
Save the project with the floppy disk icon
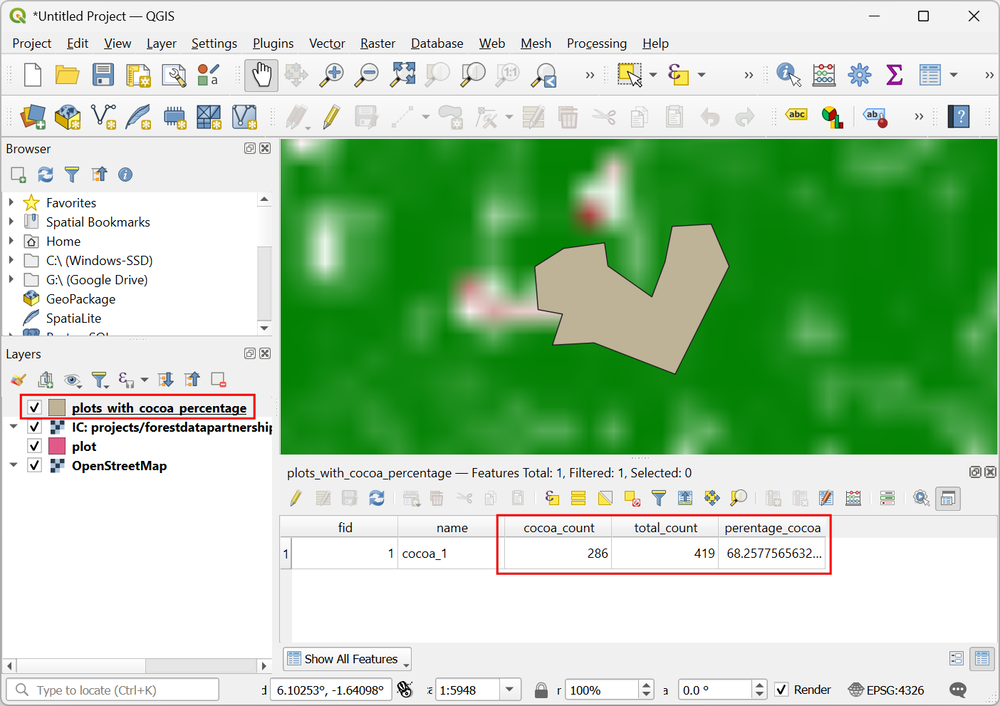point(103,75)
